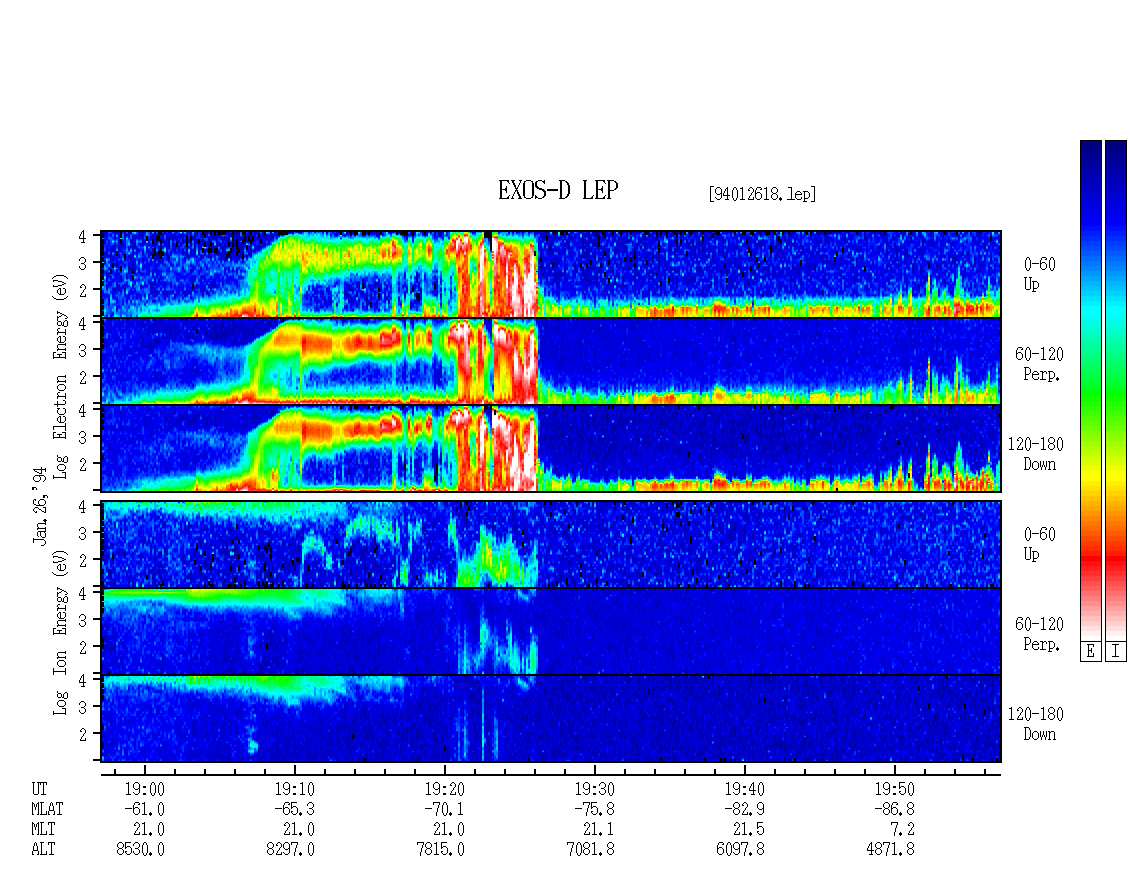Image resolution: width=1130 pixels, height=875 pixels.
Task: Click the ALT value 4871.8
Action: click(891, 849)
